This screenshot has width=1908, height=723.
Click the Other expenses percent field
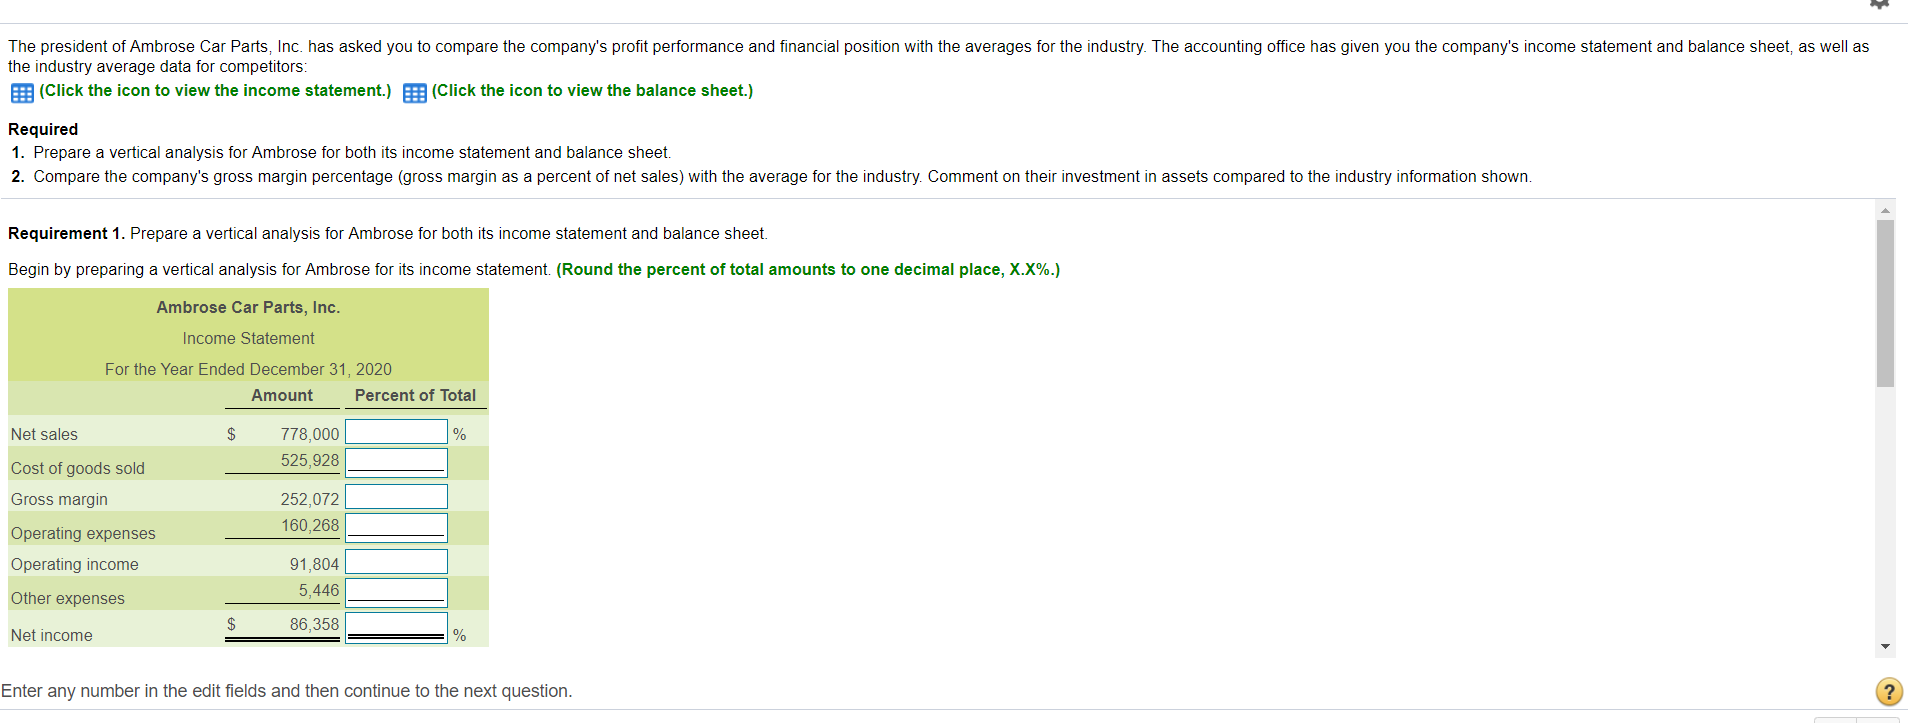(x=396, y=591)
